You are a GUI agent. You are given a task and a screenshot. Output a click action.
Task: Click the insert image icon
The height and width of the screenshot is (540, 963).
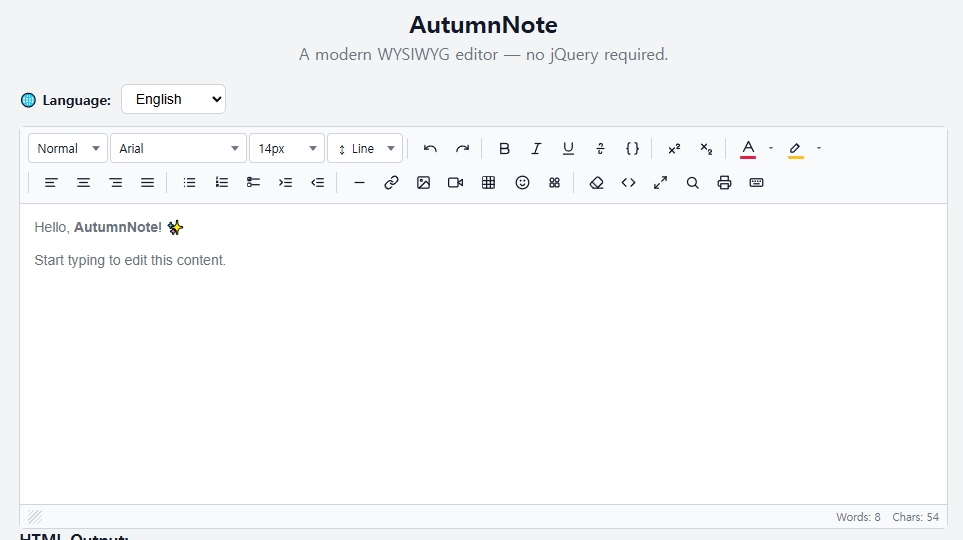click(x=423, y=183)
